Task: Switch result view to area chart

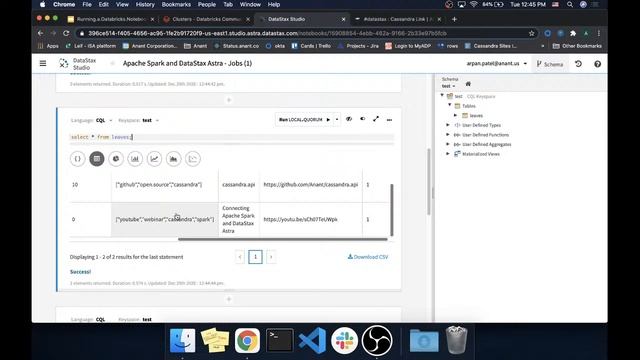Action: click(173, 159)
